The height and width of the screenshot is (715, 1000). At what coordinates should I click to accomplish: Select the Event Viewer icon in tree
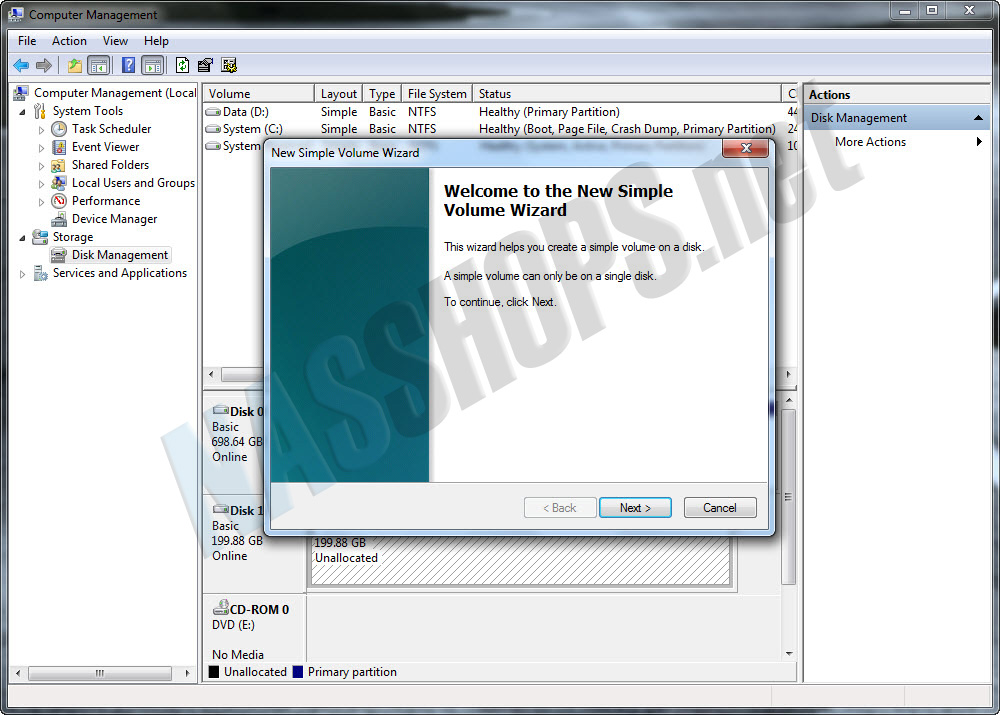(59, 147)
